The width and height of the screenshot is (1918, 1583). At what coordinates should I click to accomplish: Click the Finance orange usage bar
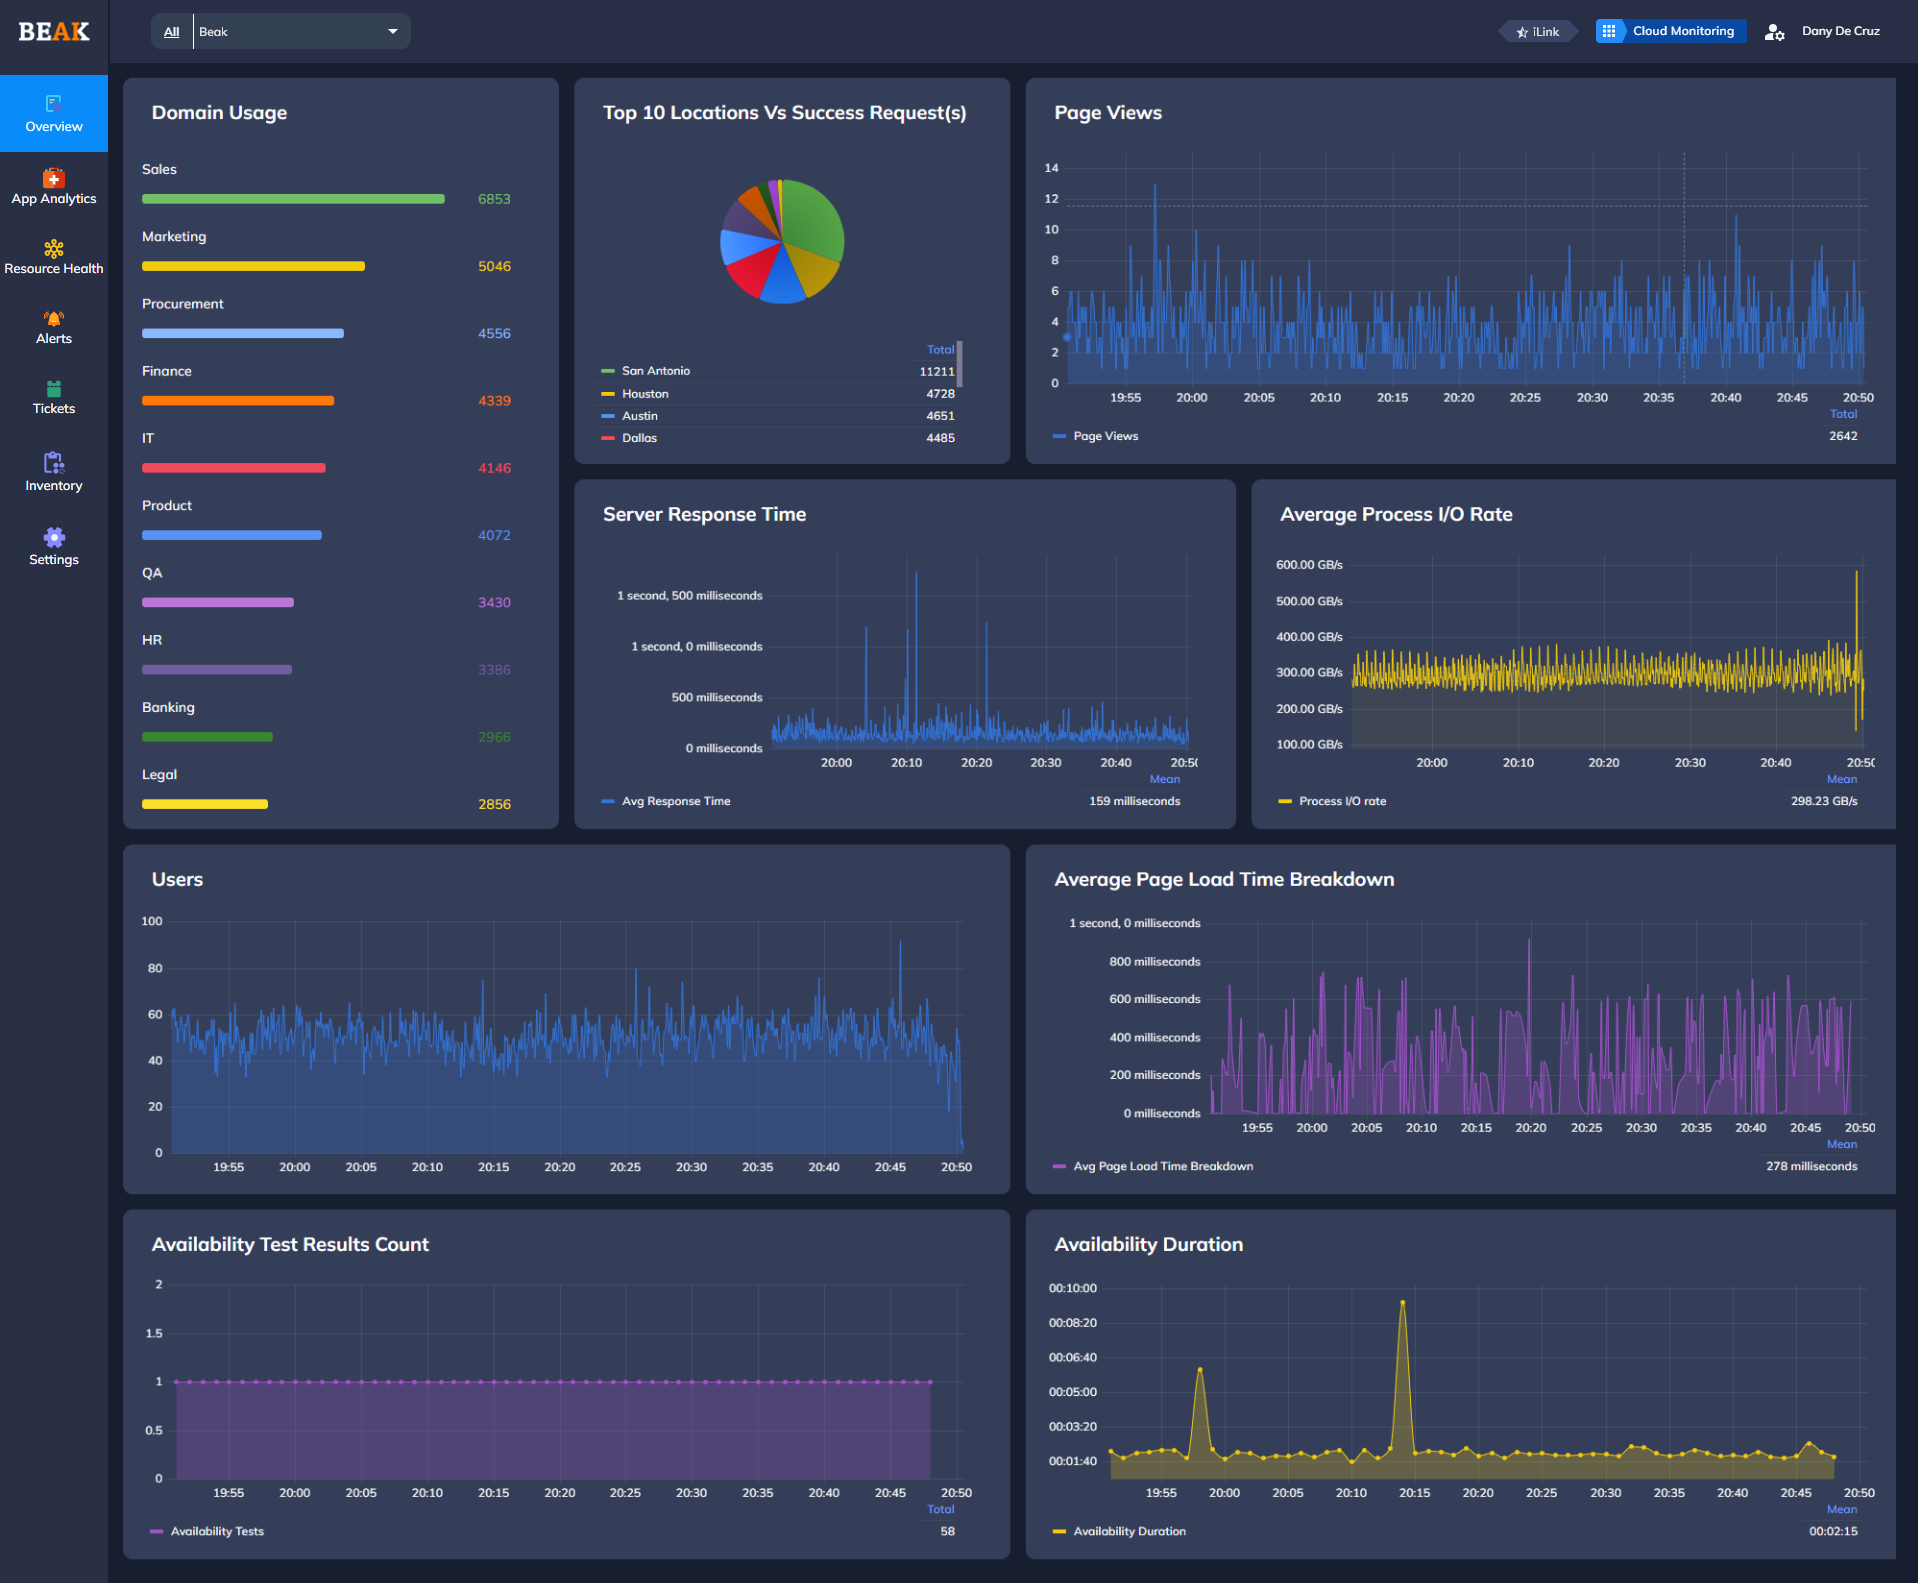pyautogui.click(x=238, y=400)
